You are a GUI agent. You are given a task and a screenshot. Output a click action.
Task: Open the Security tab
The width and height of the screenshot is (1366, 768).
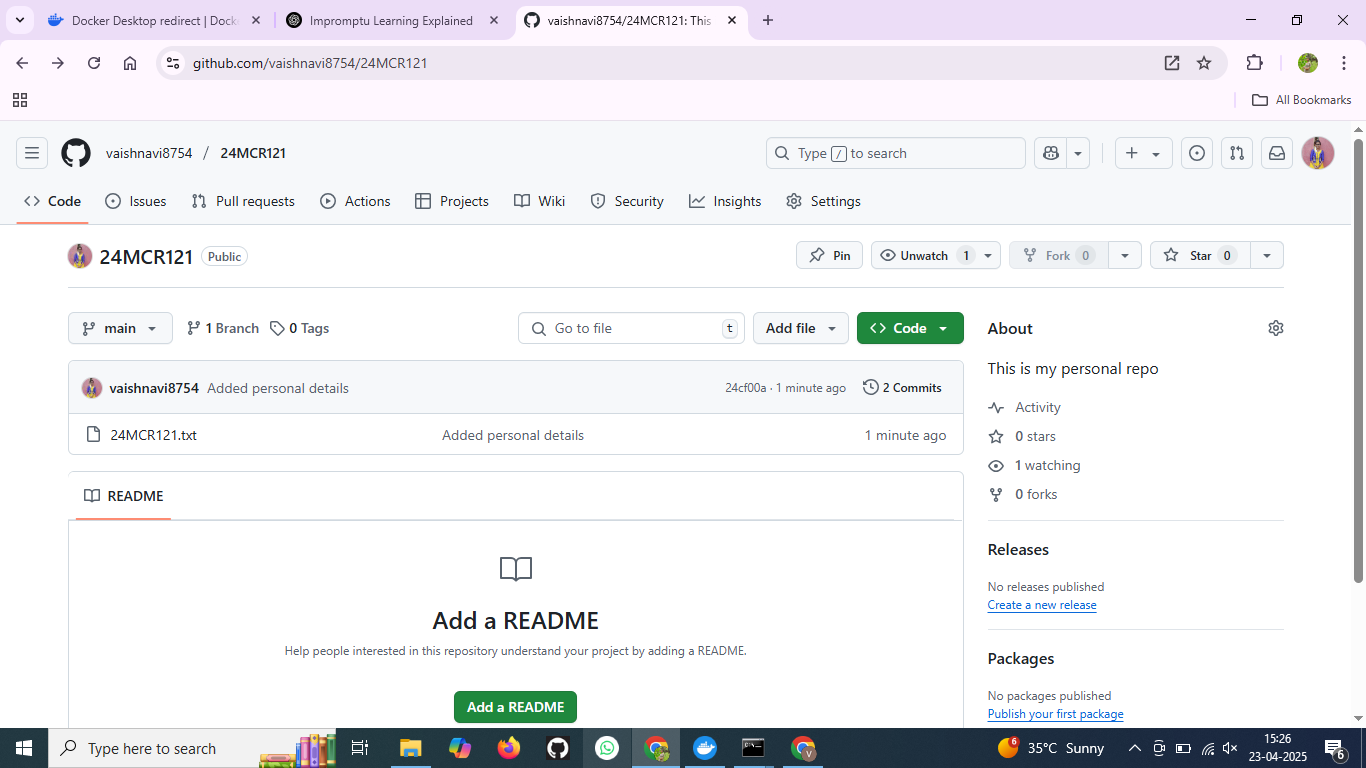pos(627,201)
